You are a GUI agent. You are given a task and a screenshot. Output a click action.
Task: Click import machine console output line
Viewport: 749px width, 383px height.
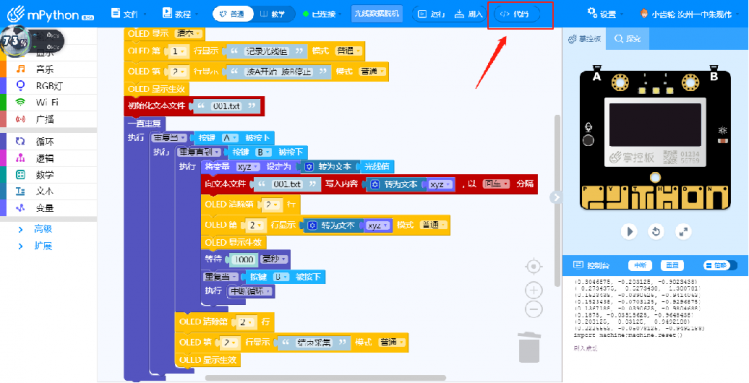pos(628,335)
